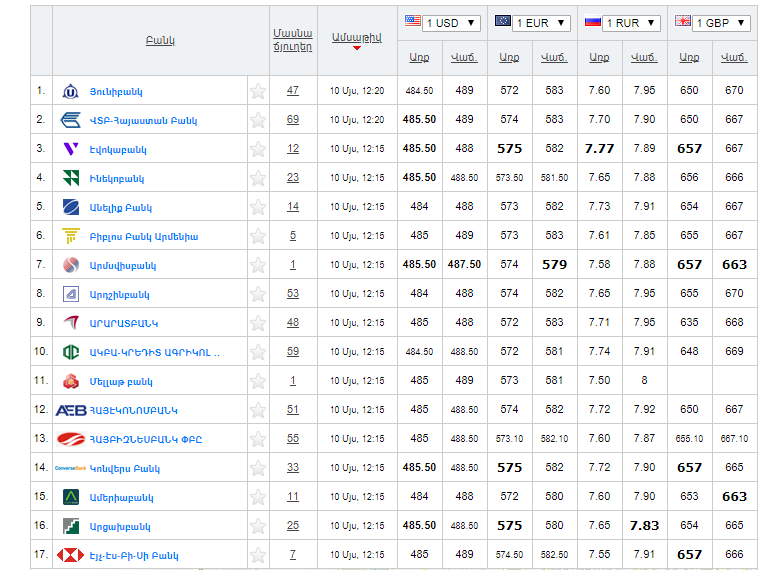This screenshot has height=570, width=768.
Task: Open the row 6 bank name link
Action: coord(144,237)
